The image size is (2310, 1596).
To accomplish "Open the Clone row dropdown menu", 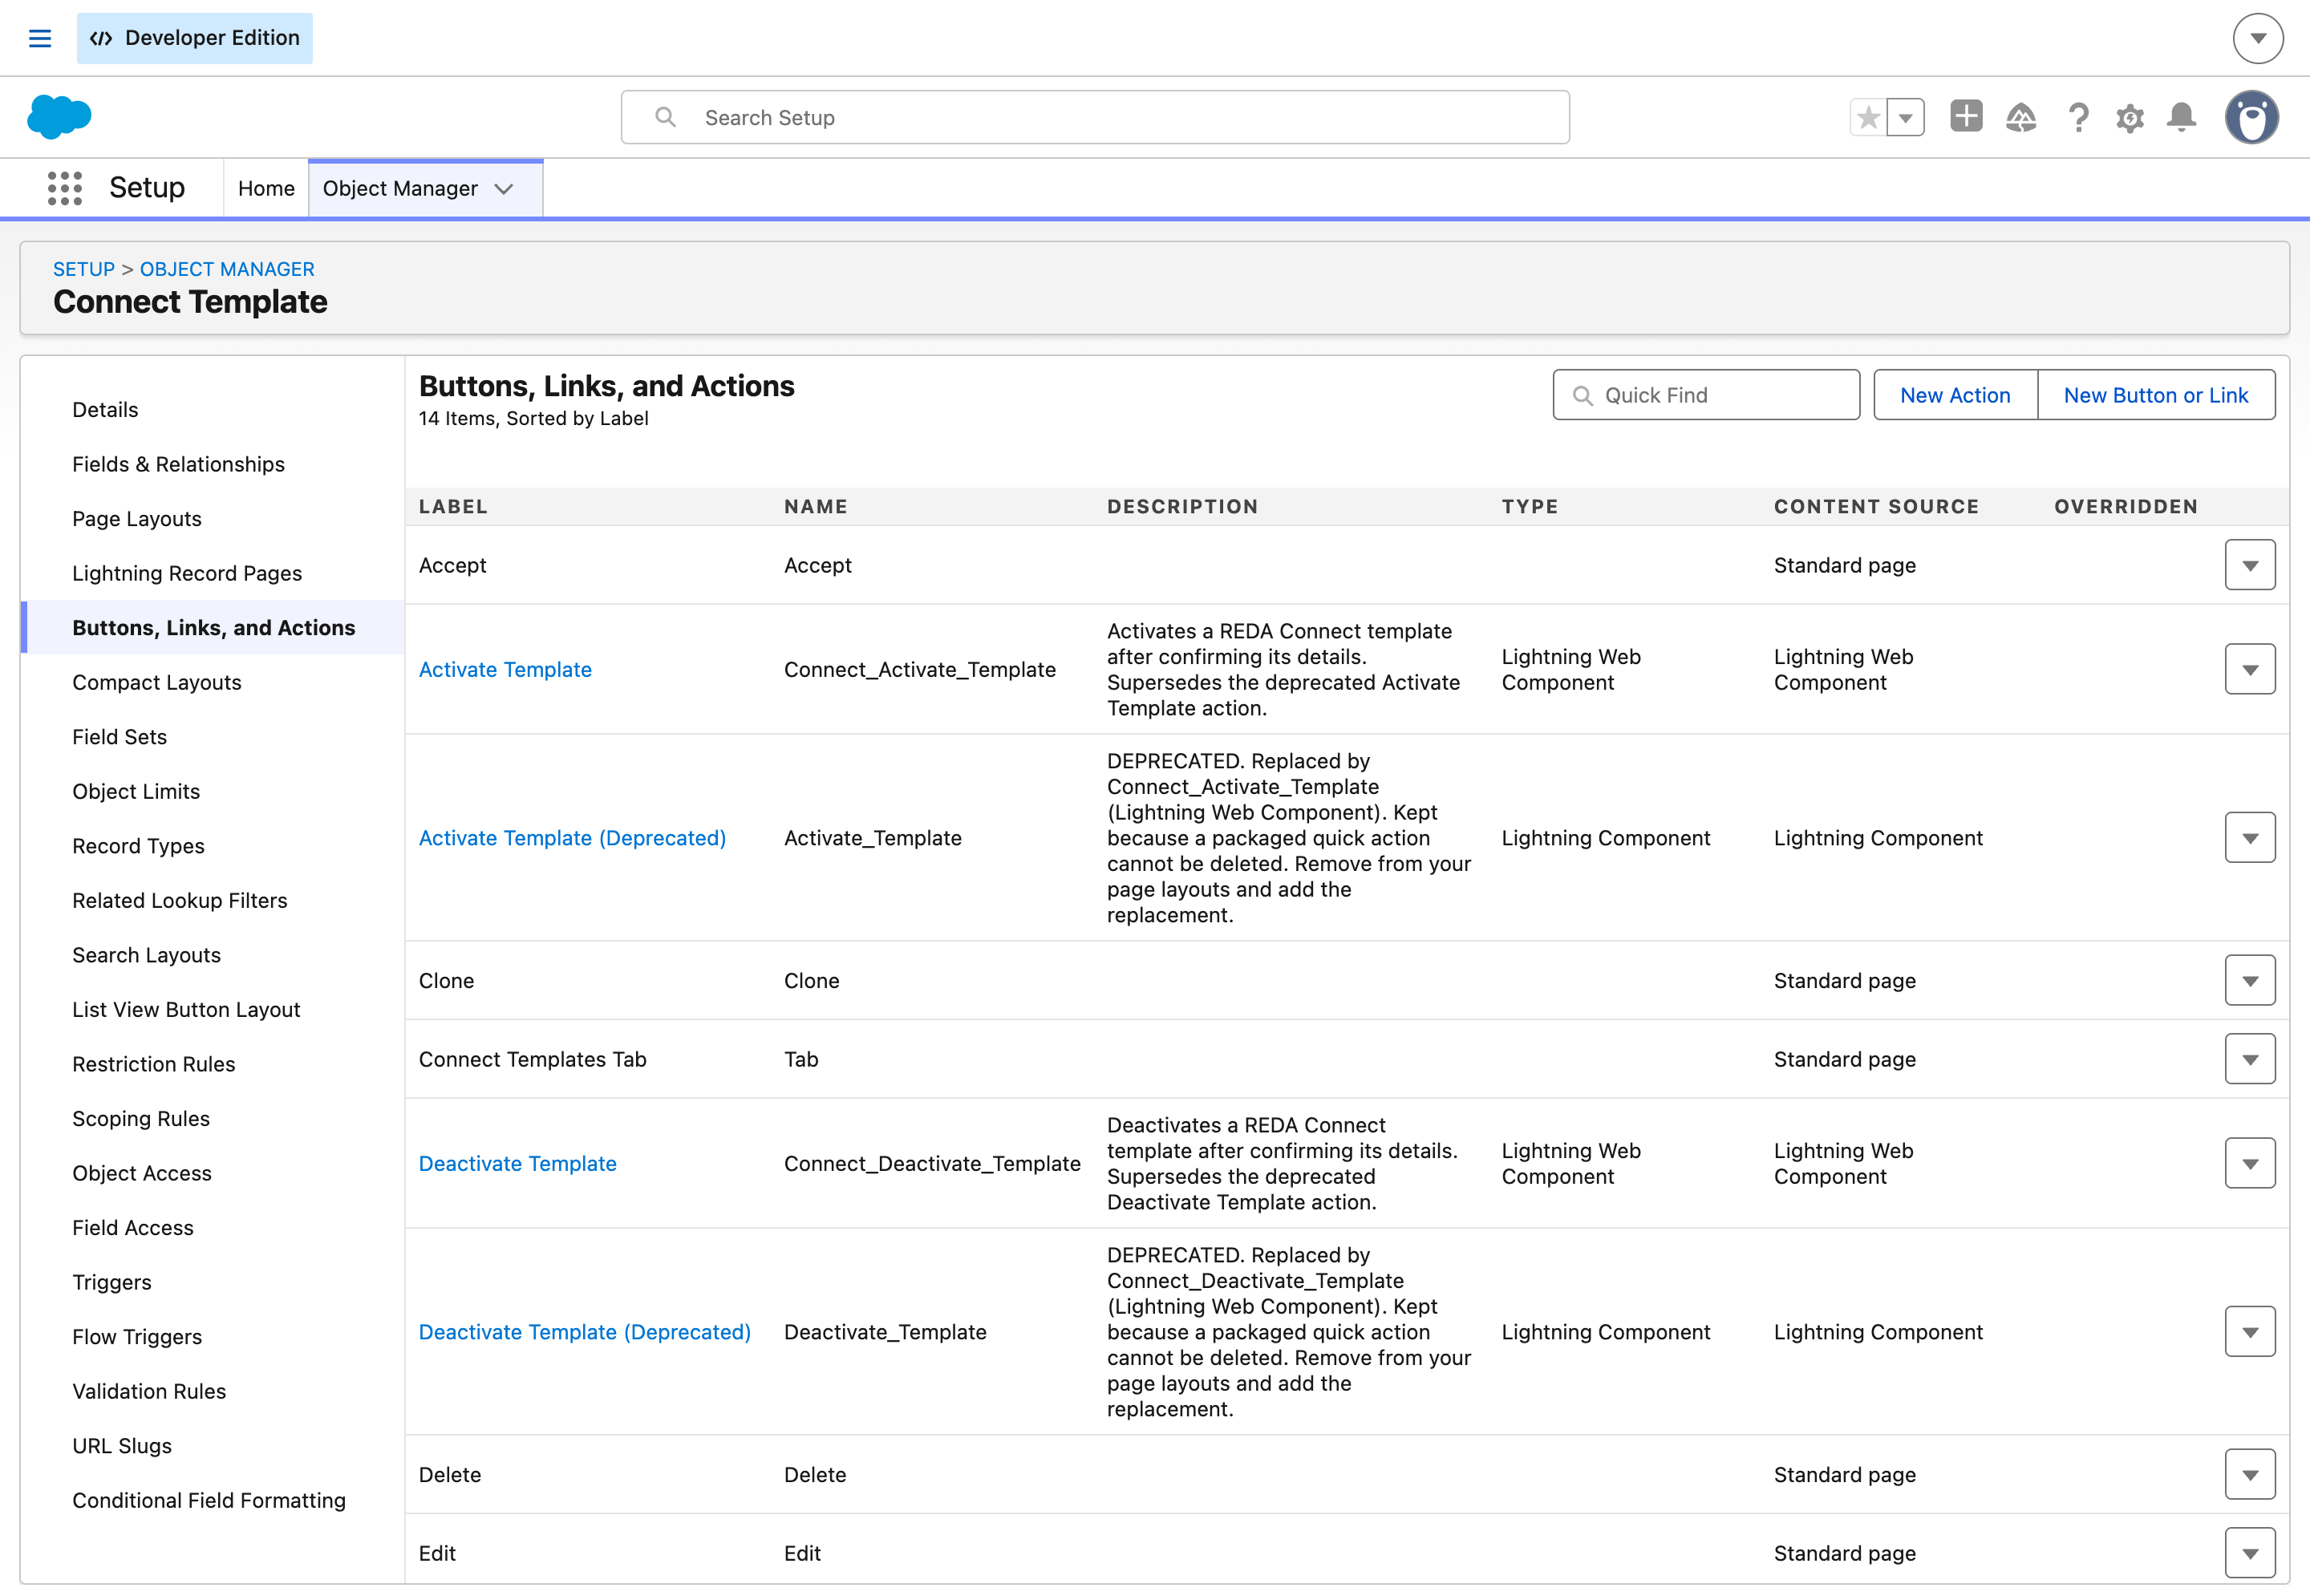I will pos(2250,980).
